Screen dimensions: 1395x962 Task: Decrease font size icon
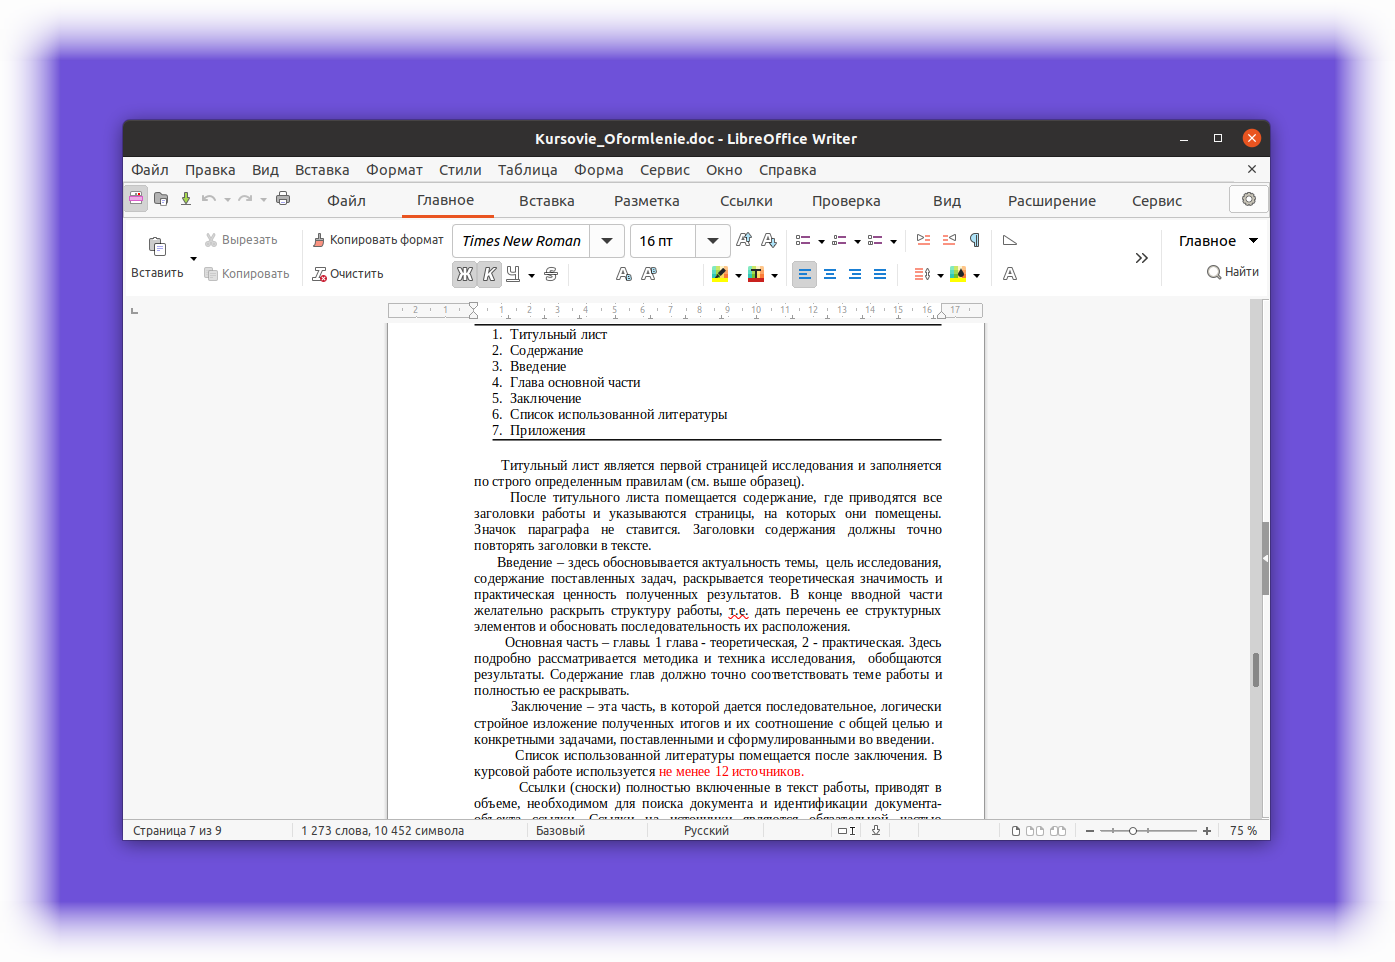pyautogui.click(x=768, y=240)
